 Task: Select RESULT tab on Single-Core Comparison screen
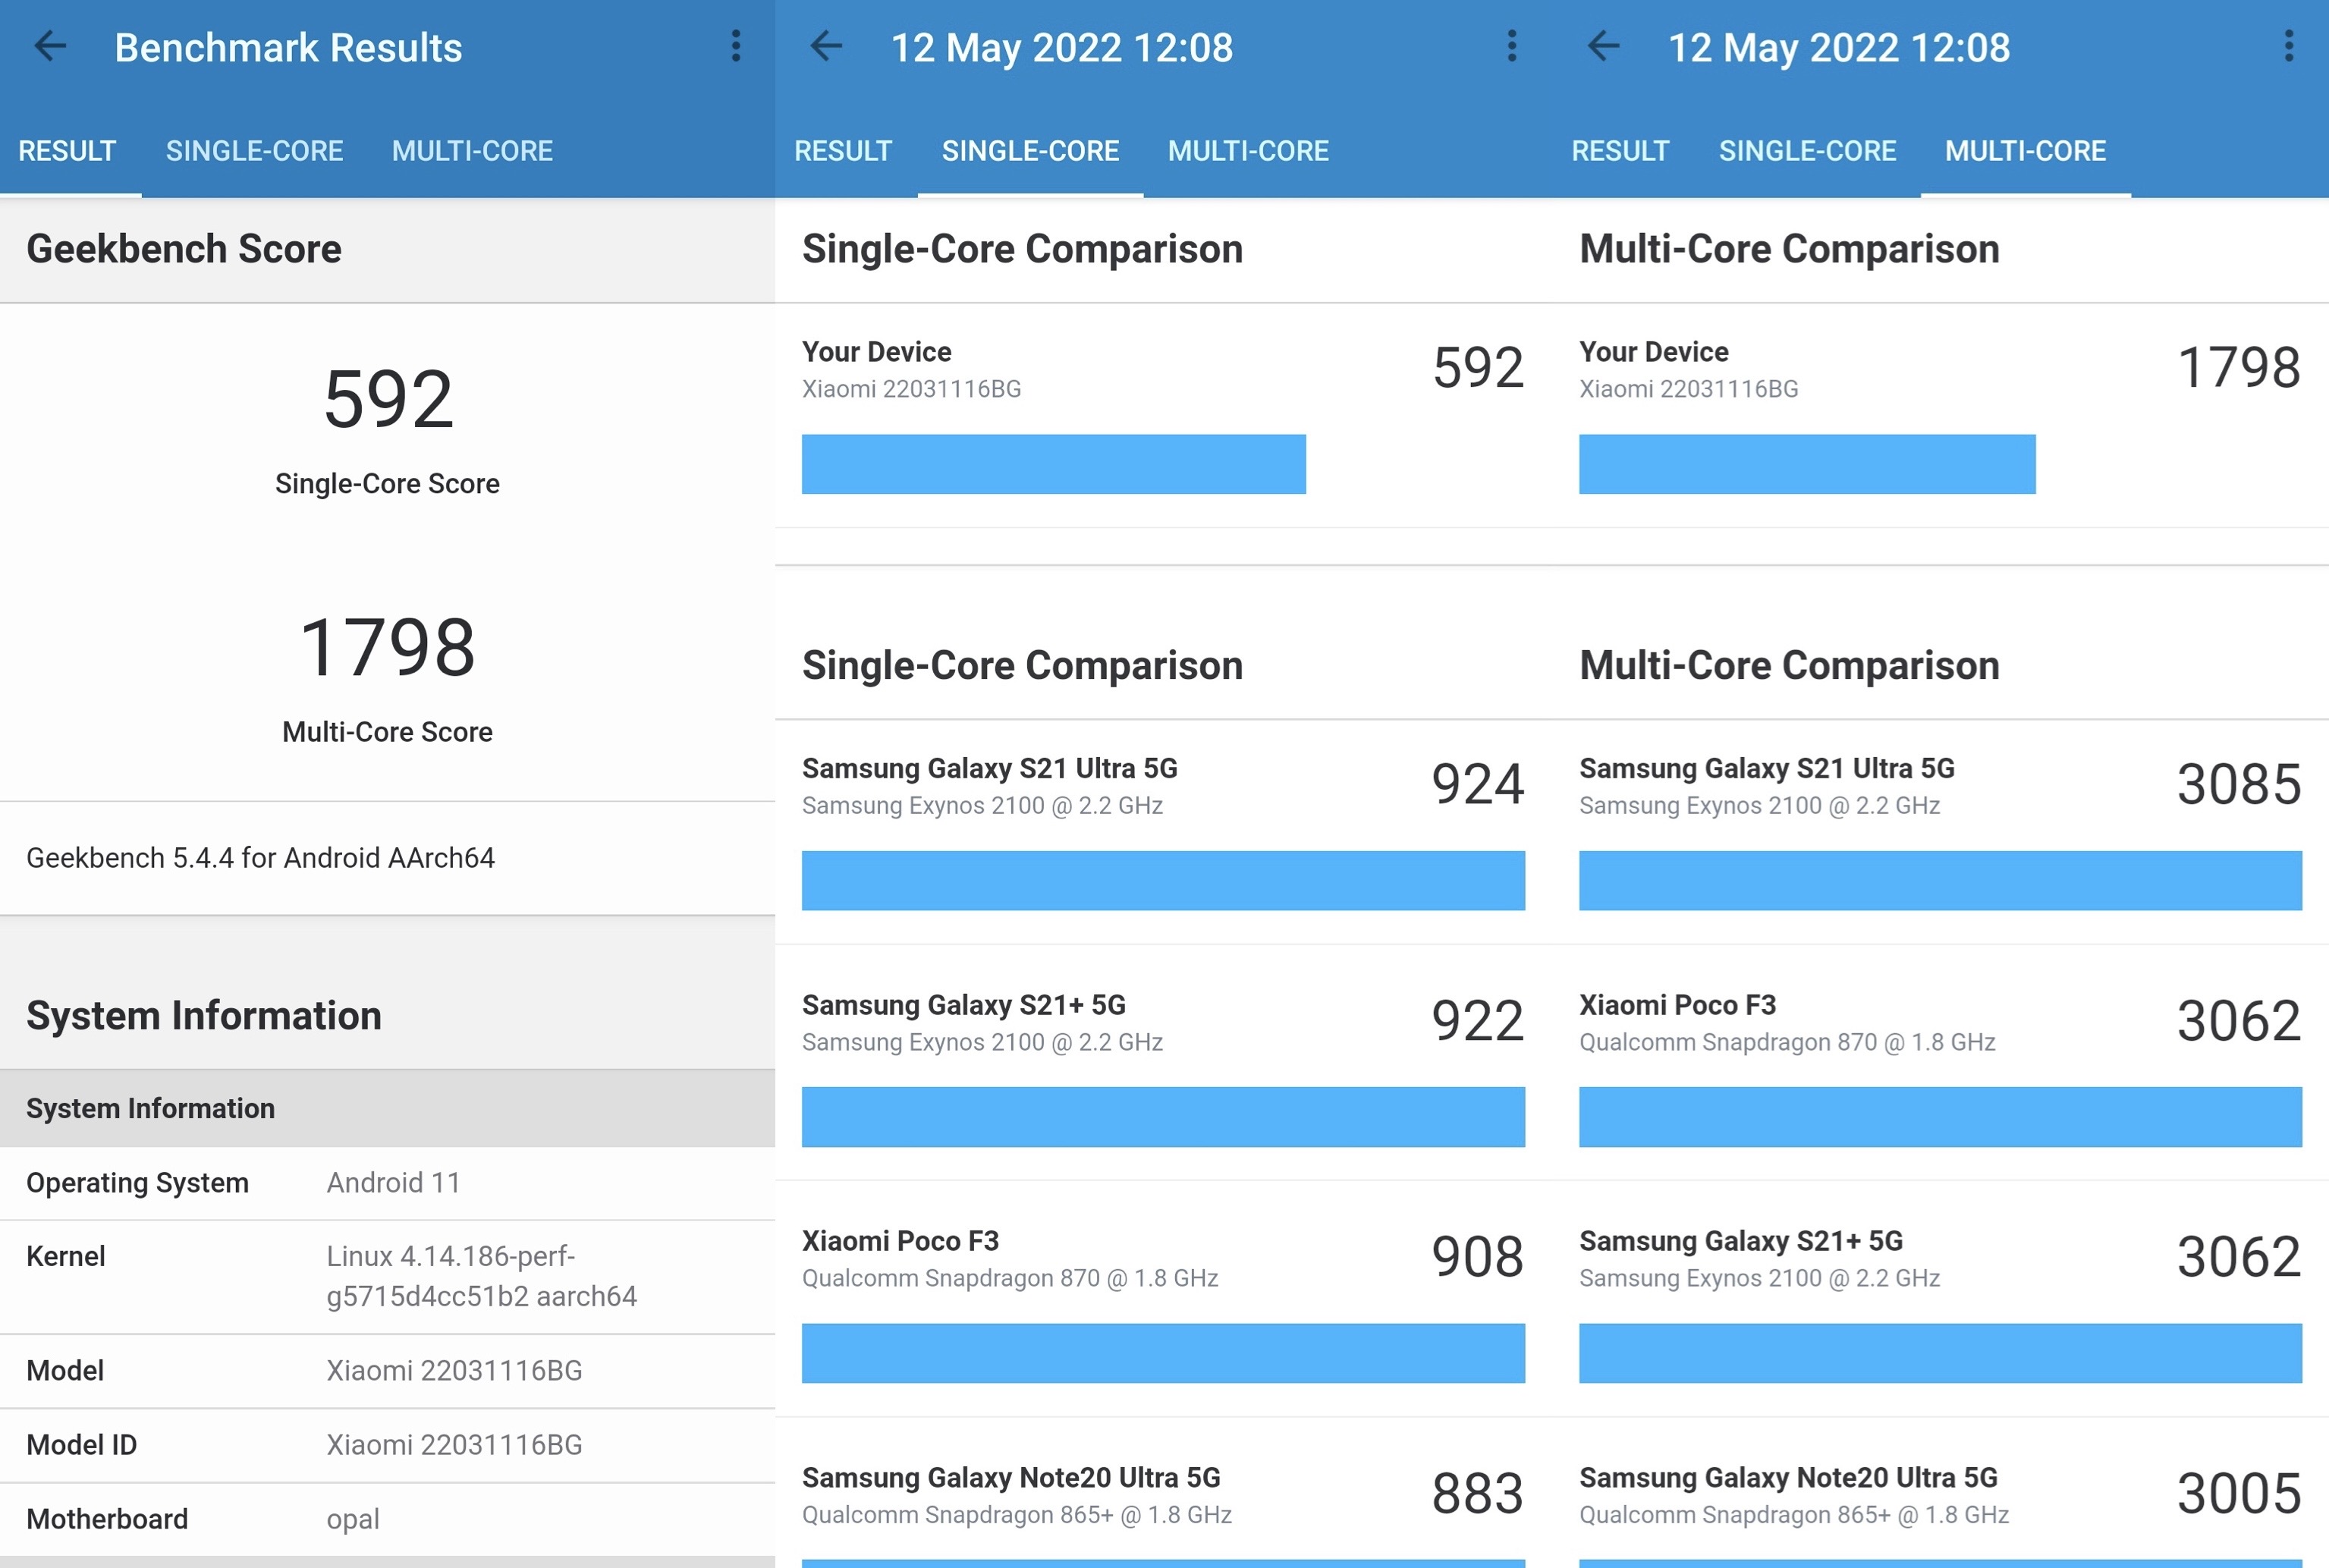pyautogui.click(x=843, y=151)
